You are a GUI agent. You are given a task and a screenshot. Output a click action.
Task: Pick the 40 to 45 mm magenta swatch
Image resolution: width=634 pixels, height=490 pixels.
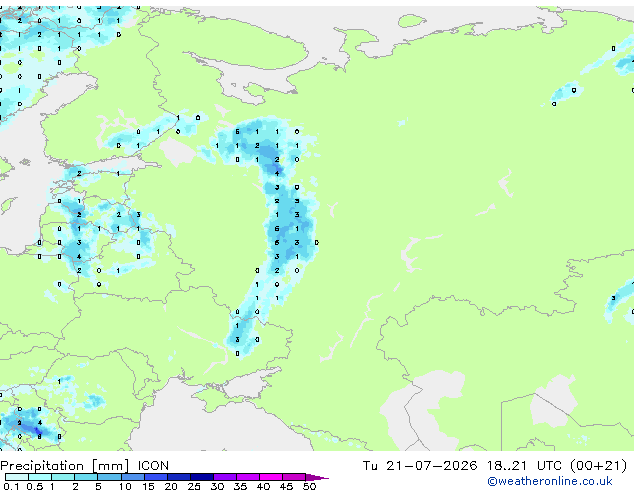pyautogui.click(x=271, y=477)
